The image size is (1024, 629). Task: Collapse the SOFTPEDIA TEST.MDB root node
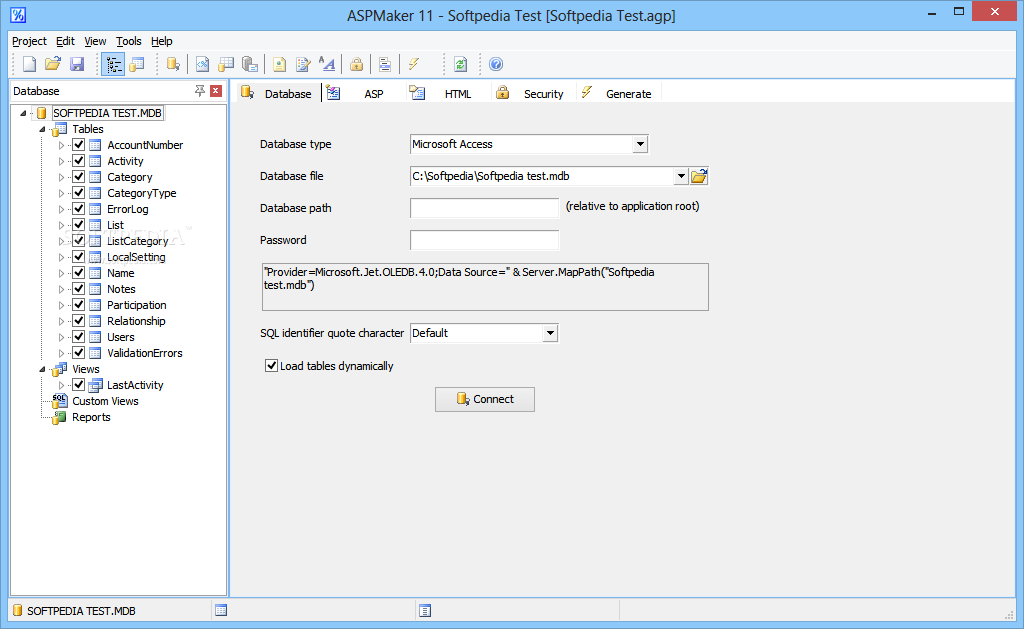[x=24, y=113]
